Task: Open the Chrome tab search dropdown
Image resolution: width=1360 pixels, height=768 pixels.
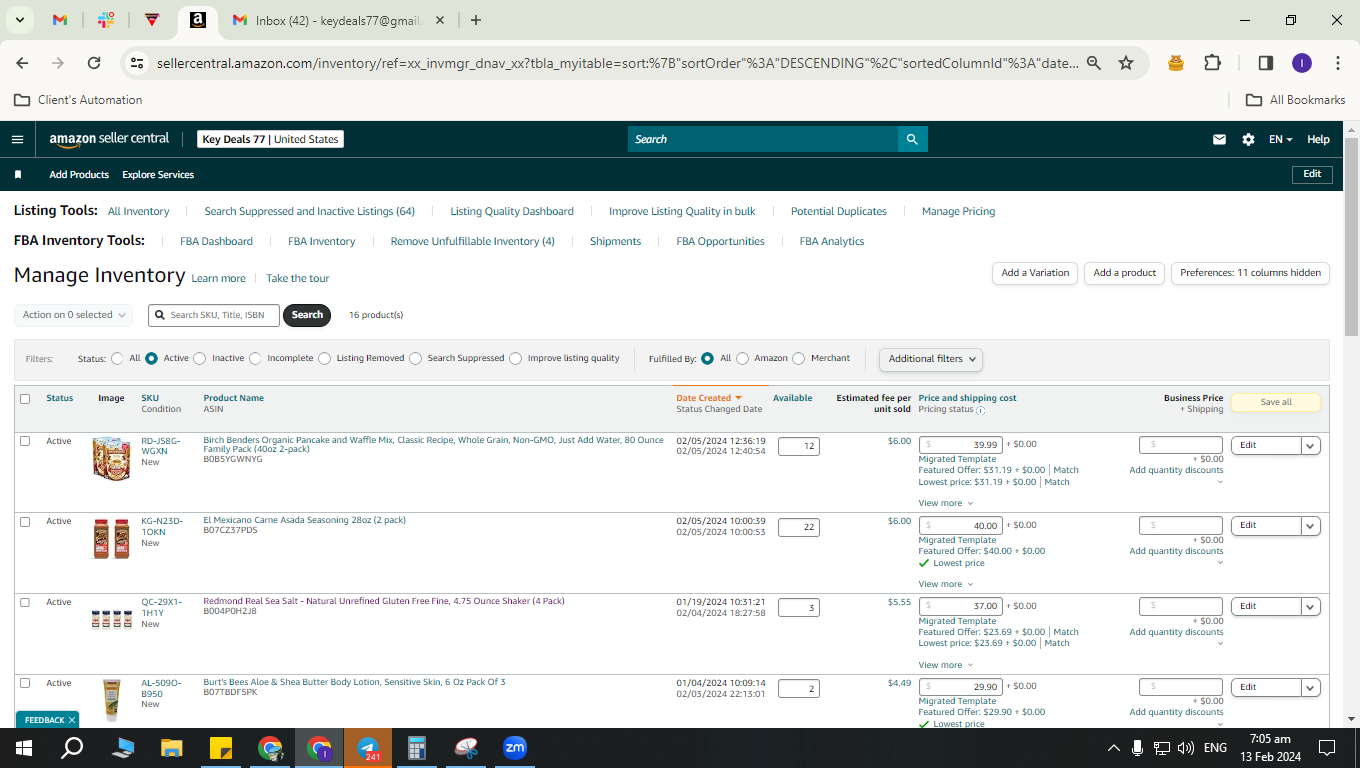Action: coord(20,20)
